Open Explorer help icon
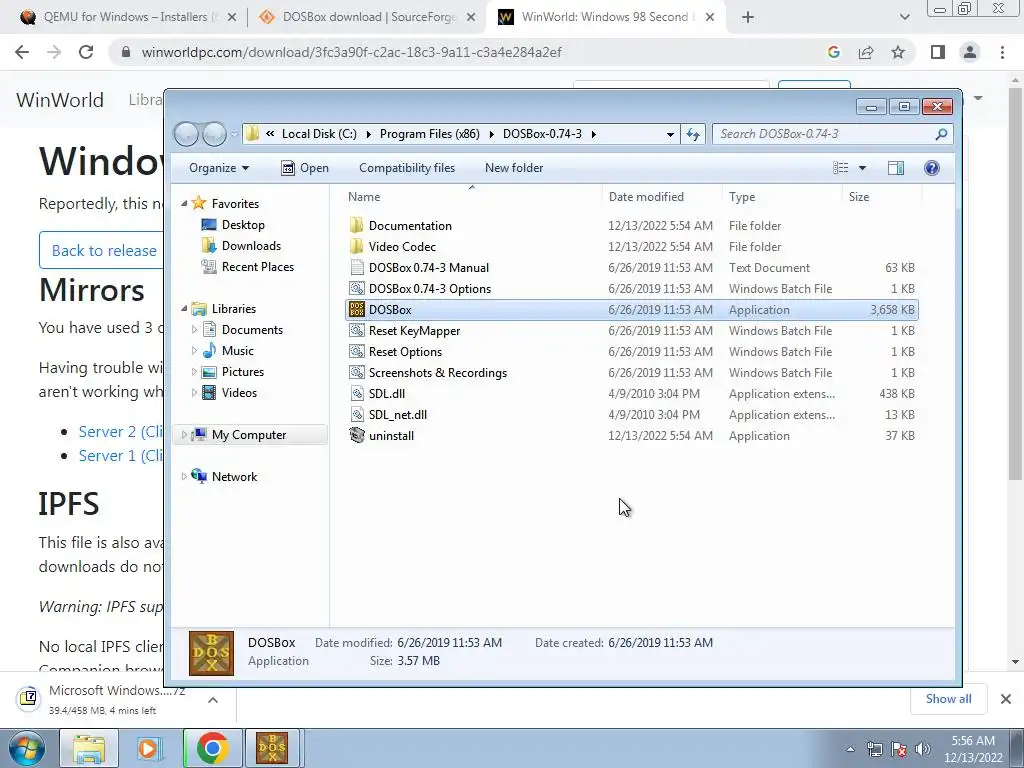The width and height of the screenshot is (1024, 768). coord(932,168)
